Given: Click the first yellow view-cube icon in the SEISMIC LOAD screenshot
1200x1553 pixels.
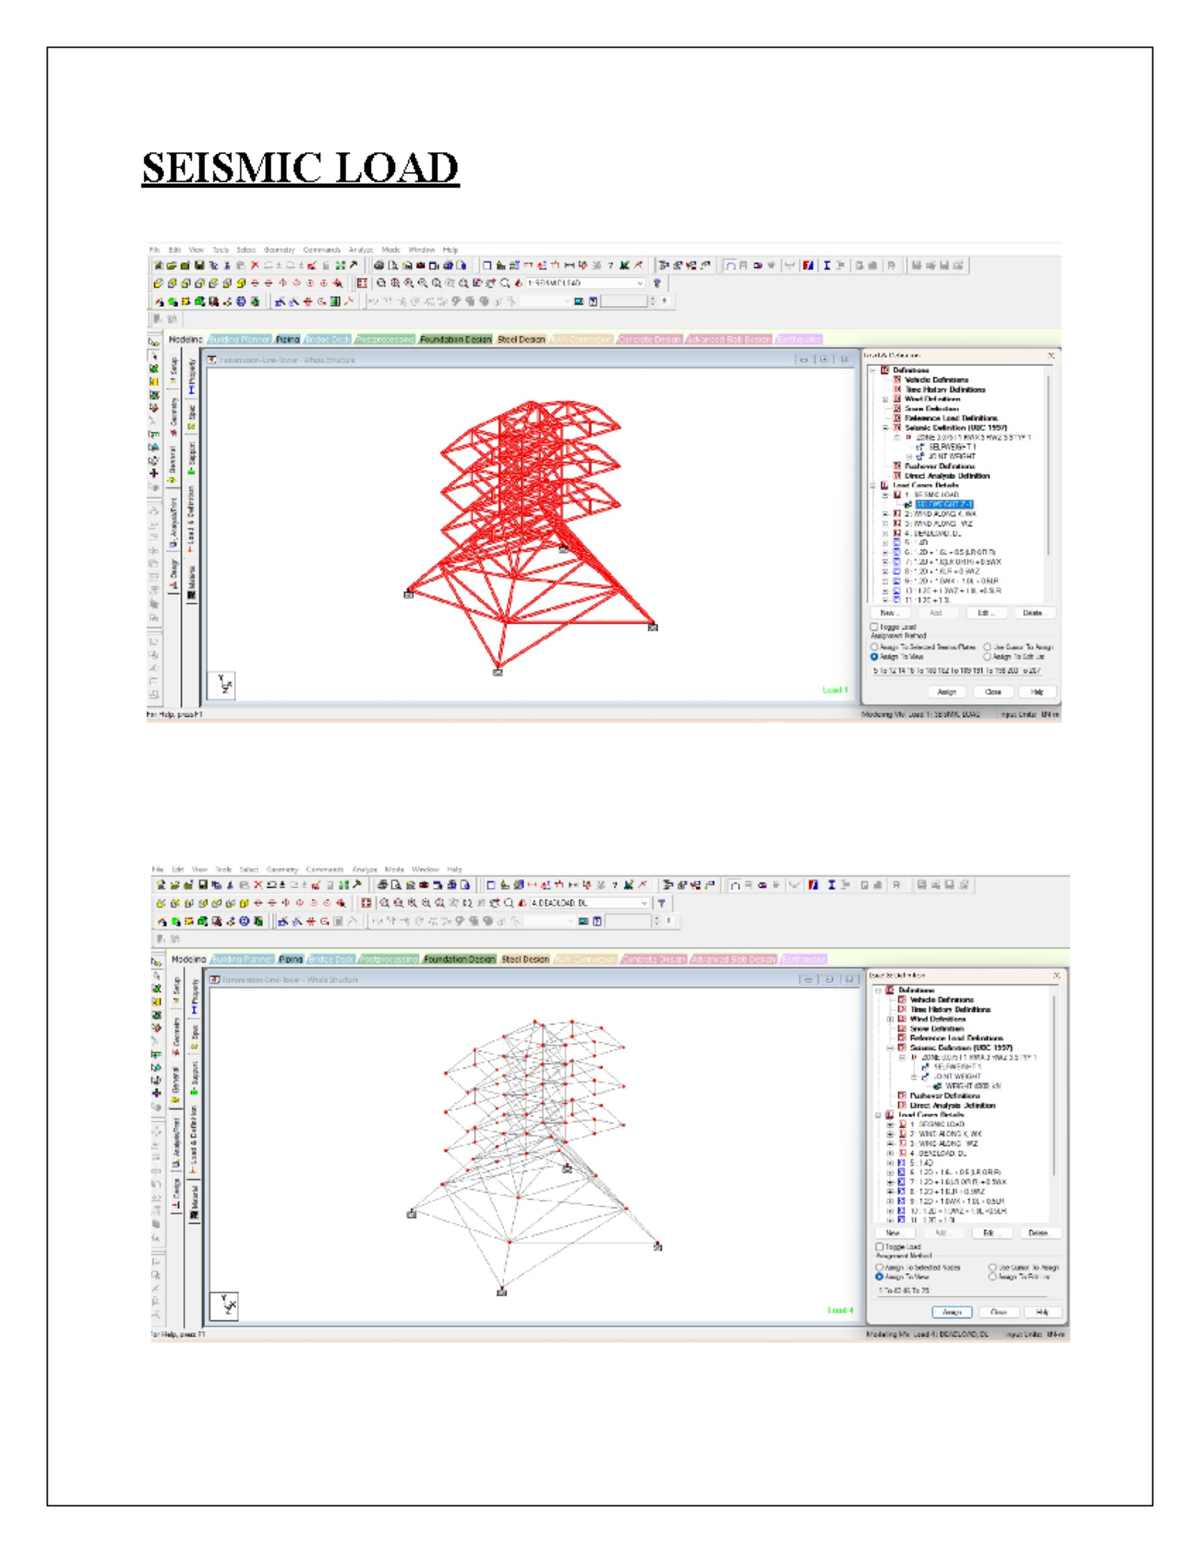Looking at the screenshot, I should point(158,283).
